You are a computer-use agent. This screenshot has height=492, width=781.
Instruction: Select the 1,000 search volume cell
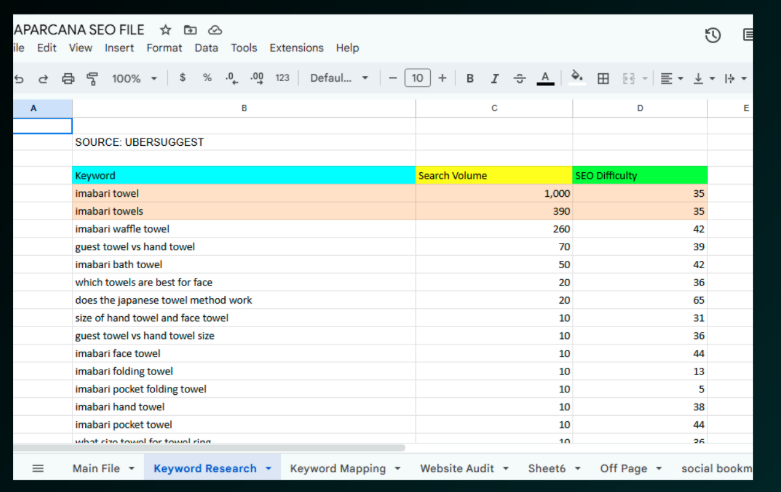[x=494, y=193]
